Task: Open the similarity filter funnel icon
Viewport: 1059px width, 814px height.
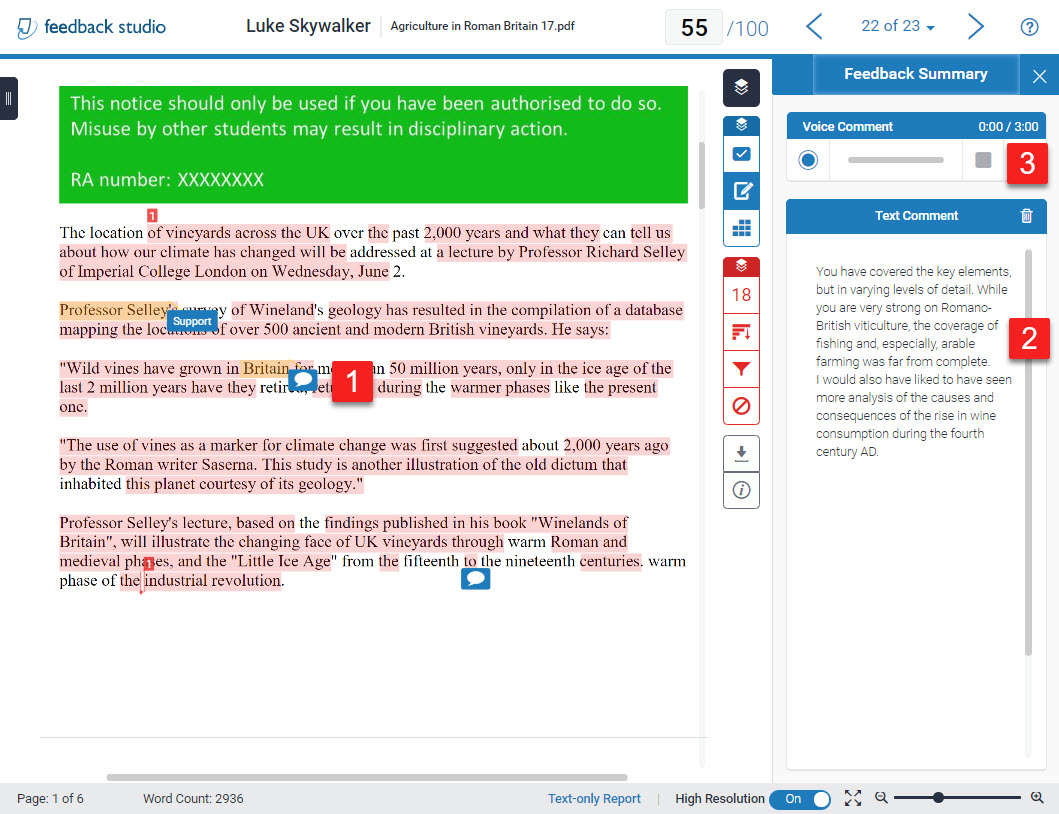Action: (741, 369)
